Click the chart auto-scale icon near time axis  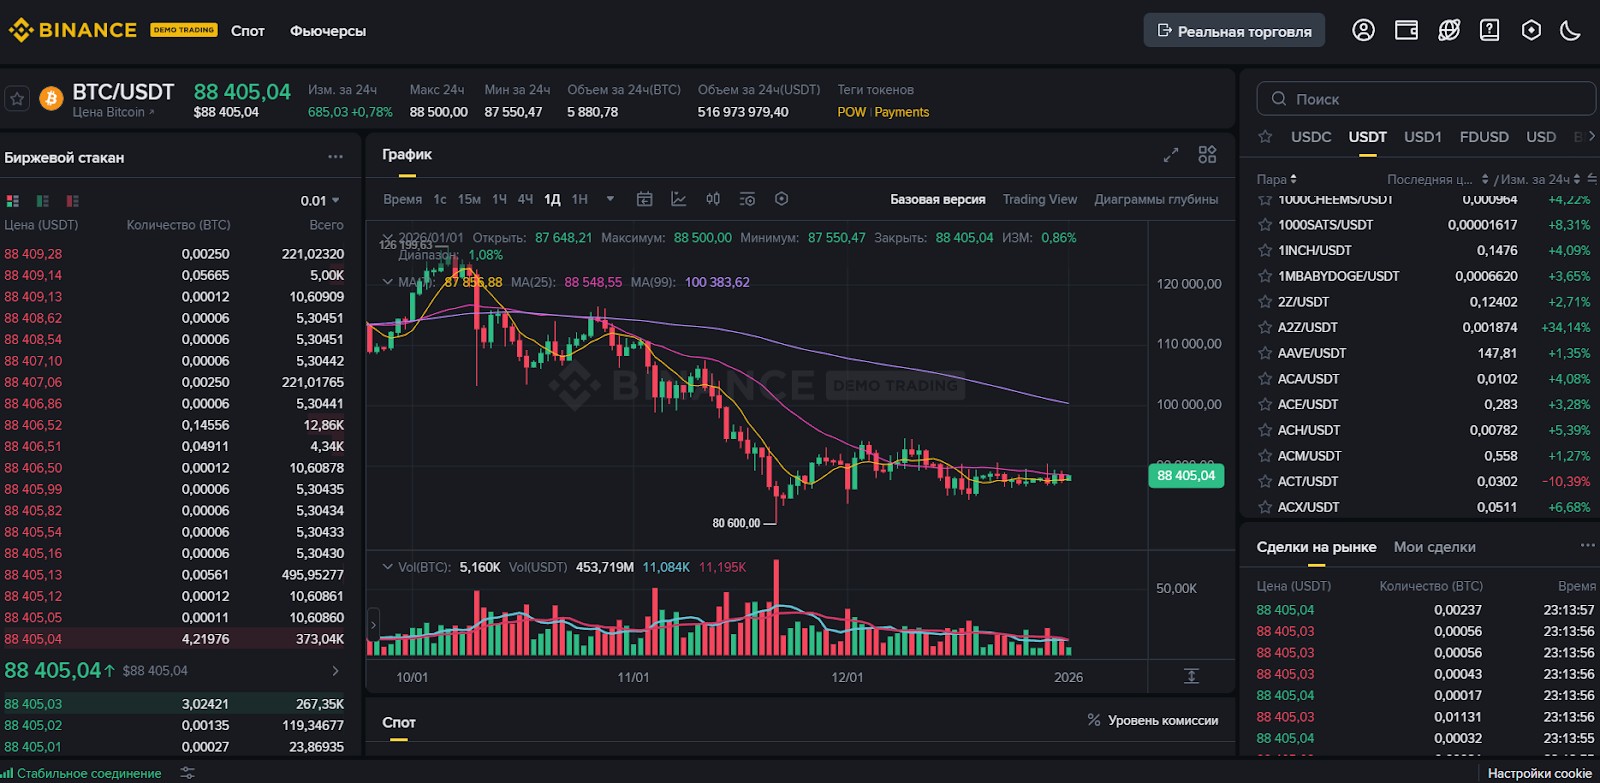[1191, 676]
